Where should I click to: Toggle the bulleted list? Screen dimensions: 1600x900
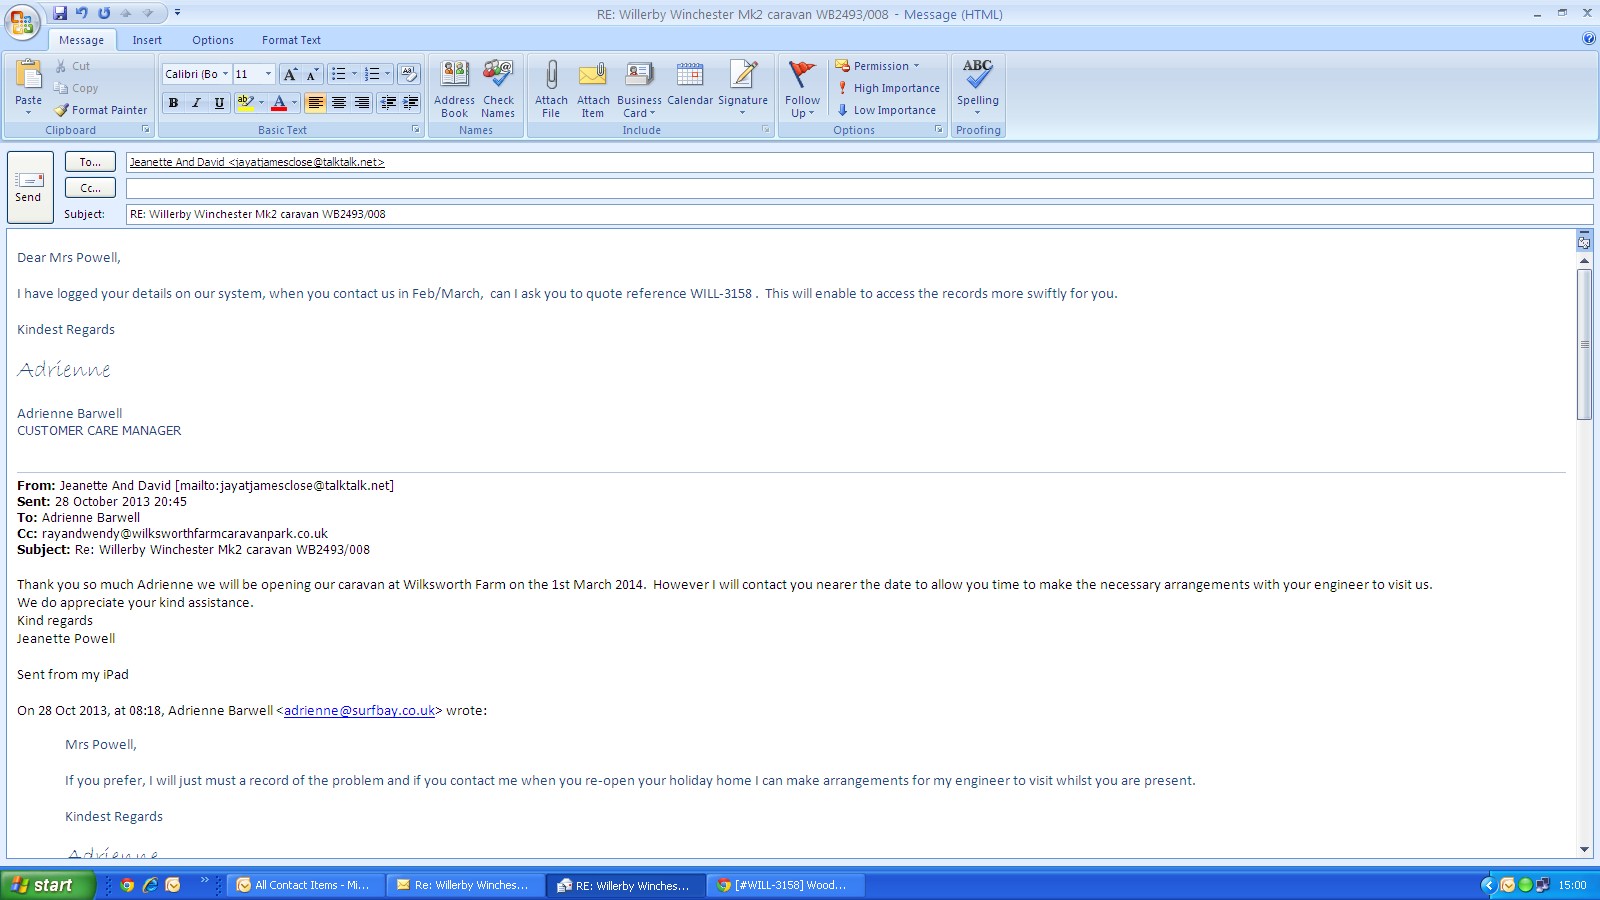click(x=338, y=74)
